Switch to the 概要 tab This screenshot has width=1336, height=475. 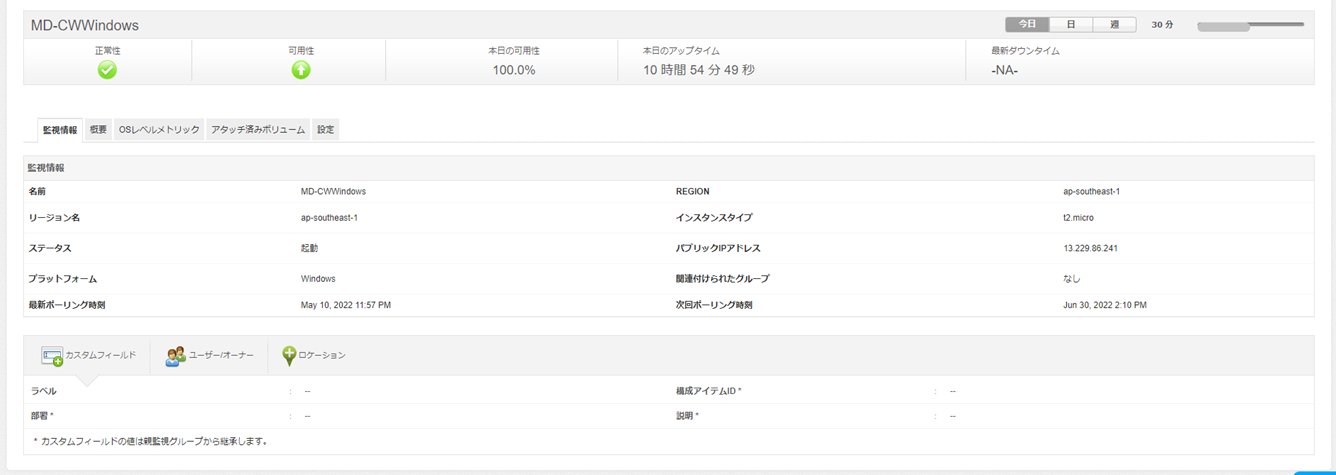click(x=98, y=130)
